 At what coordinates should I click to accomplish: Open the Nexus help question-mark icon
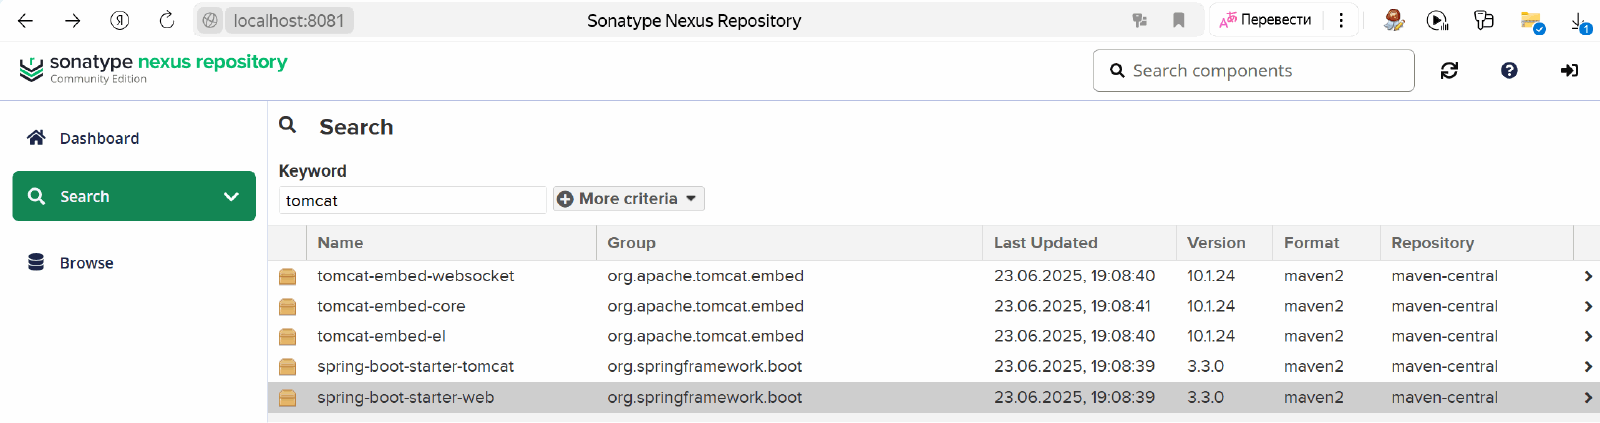[1509, 70]
